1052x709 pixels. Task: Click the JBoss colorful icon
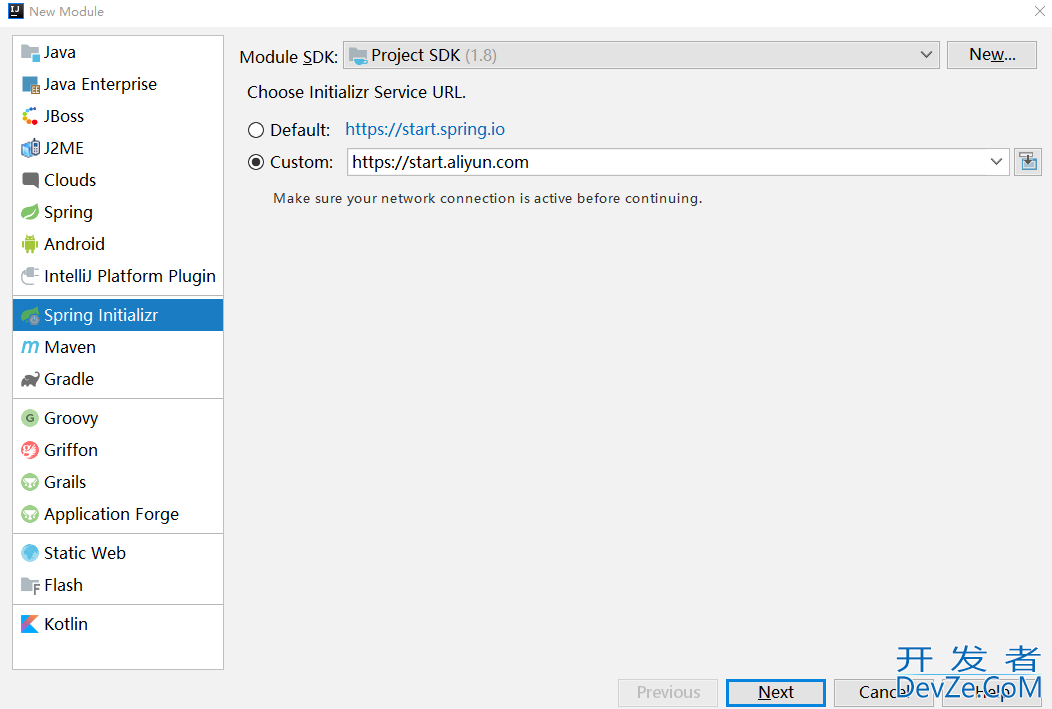[30, 117]
